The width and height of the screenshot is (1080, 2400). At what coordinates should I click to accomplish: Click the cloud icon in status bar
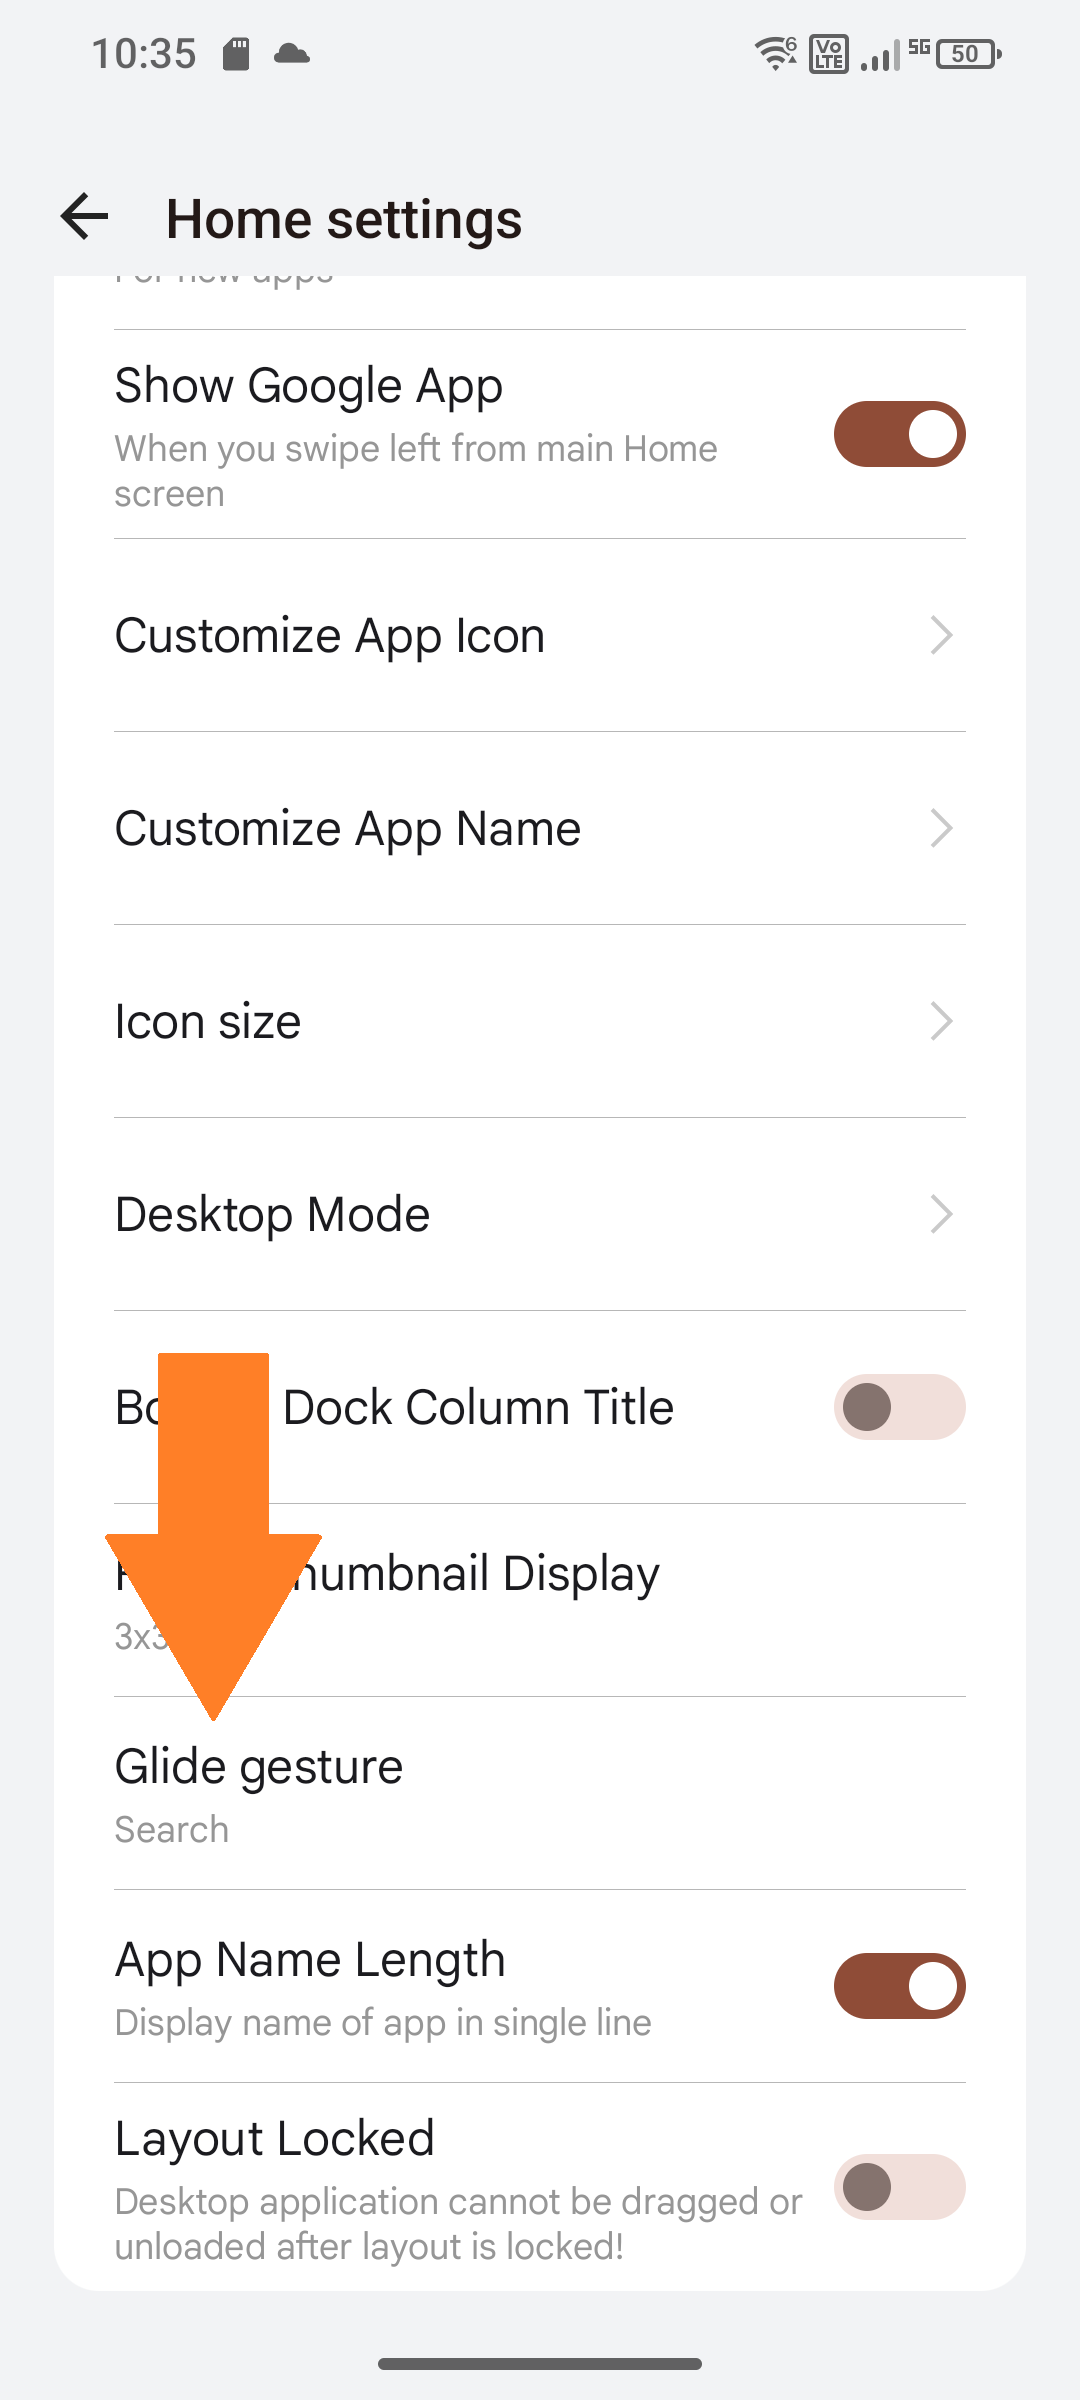[x=291, y=55]
